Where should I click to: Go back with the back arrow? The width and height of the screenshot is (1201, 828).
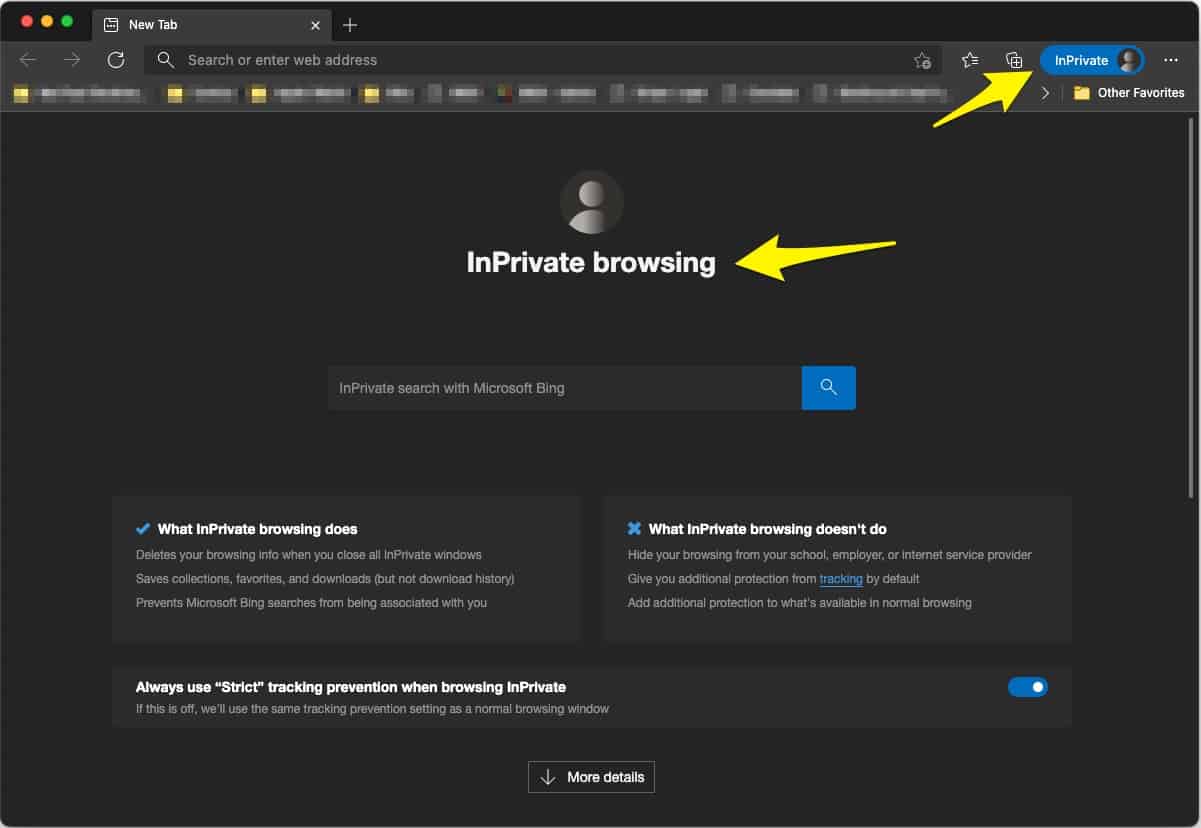[28, 60]
